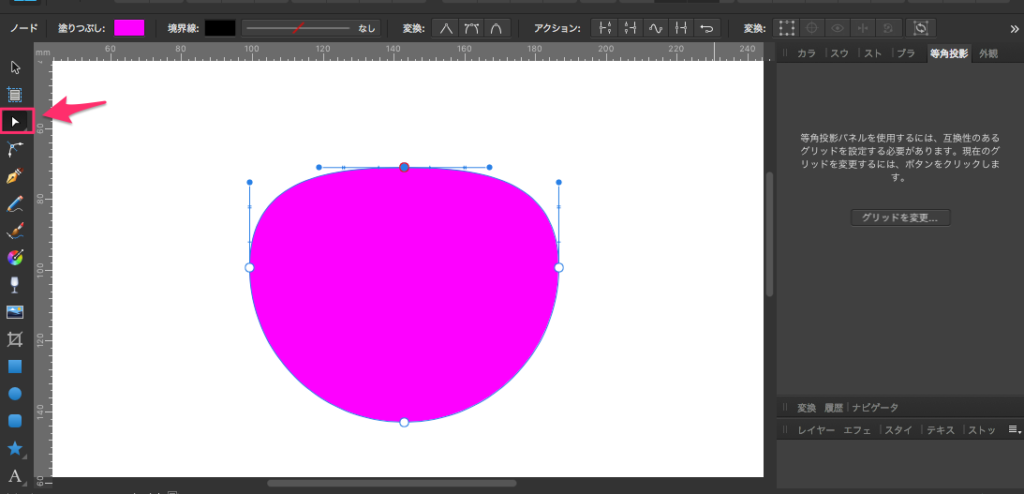Open the レイヤー panel tab
Viewport: 1024px width, 494px height.
coord(815,430)
